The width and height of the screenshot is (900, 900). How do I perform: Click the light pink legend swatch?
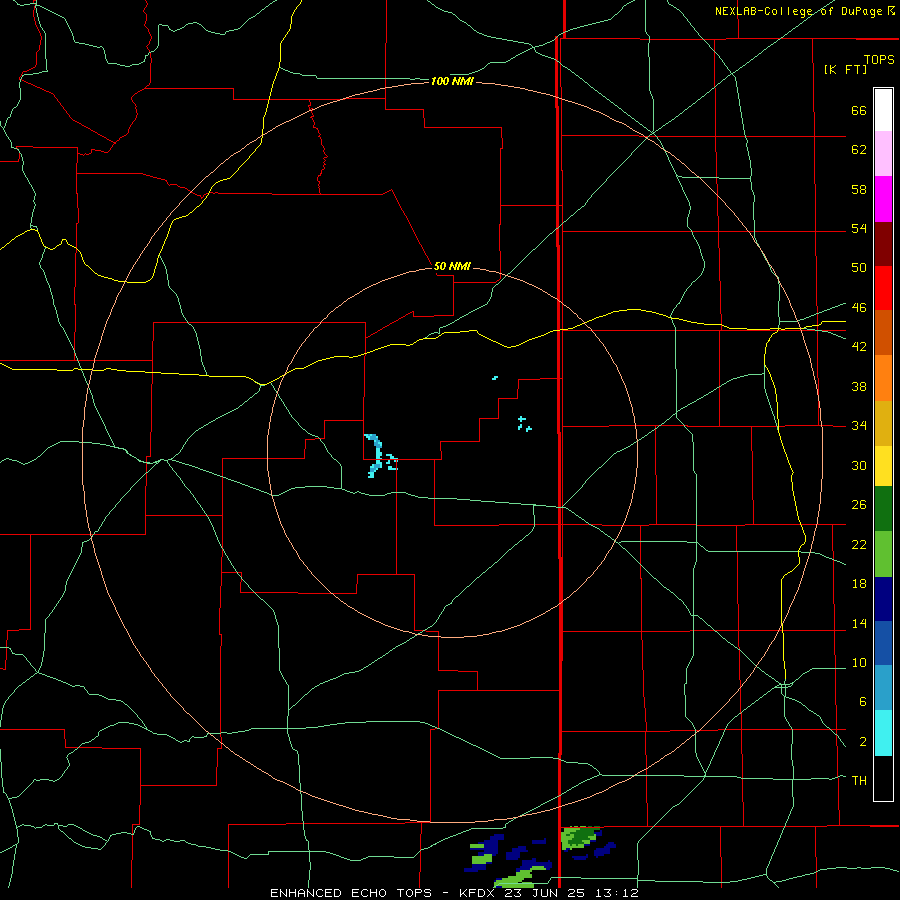point(883,153)
